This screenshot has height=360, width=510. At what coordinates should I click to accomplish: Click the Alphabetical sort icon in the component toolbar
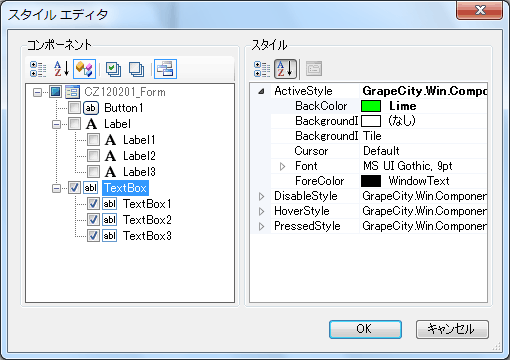click(x=61, y=69)
